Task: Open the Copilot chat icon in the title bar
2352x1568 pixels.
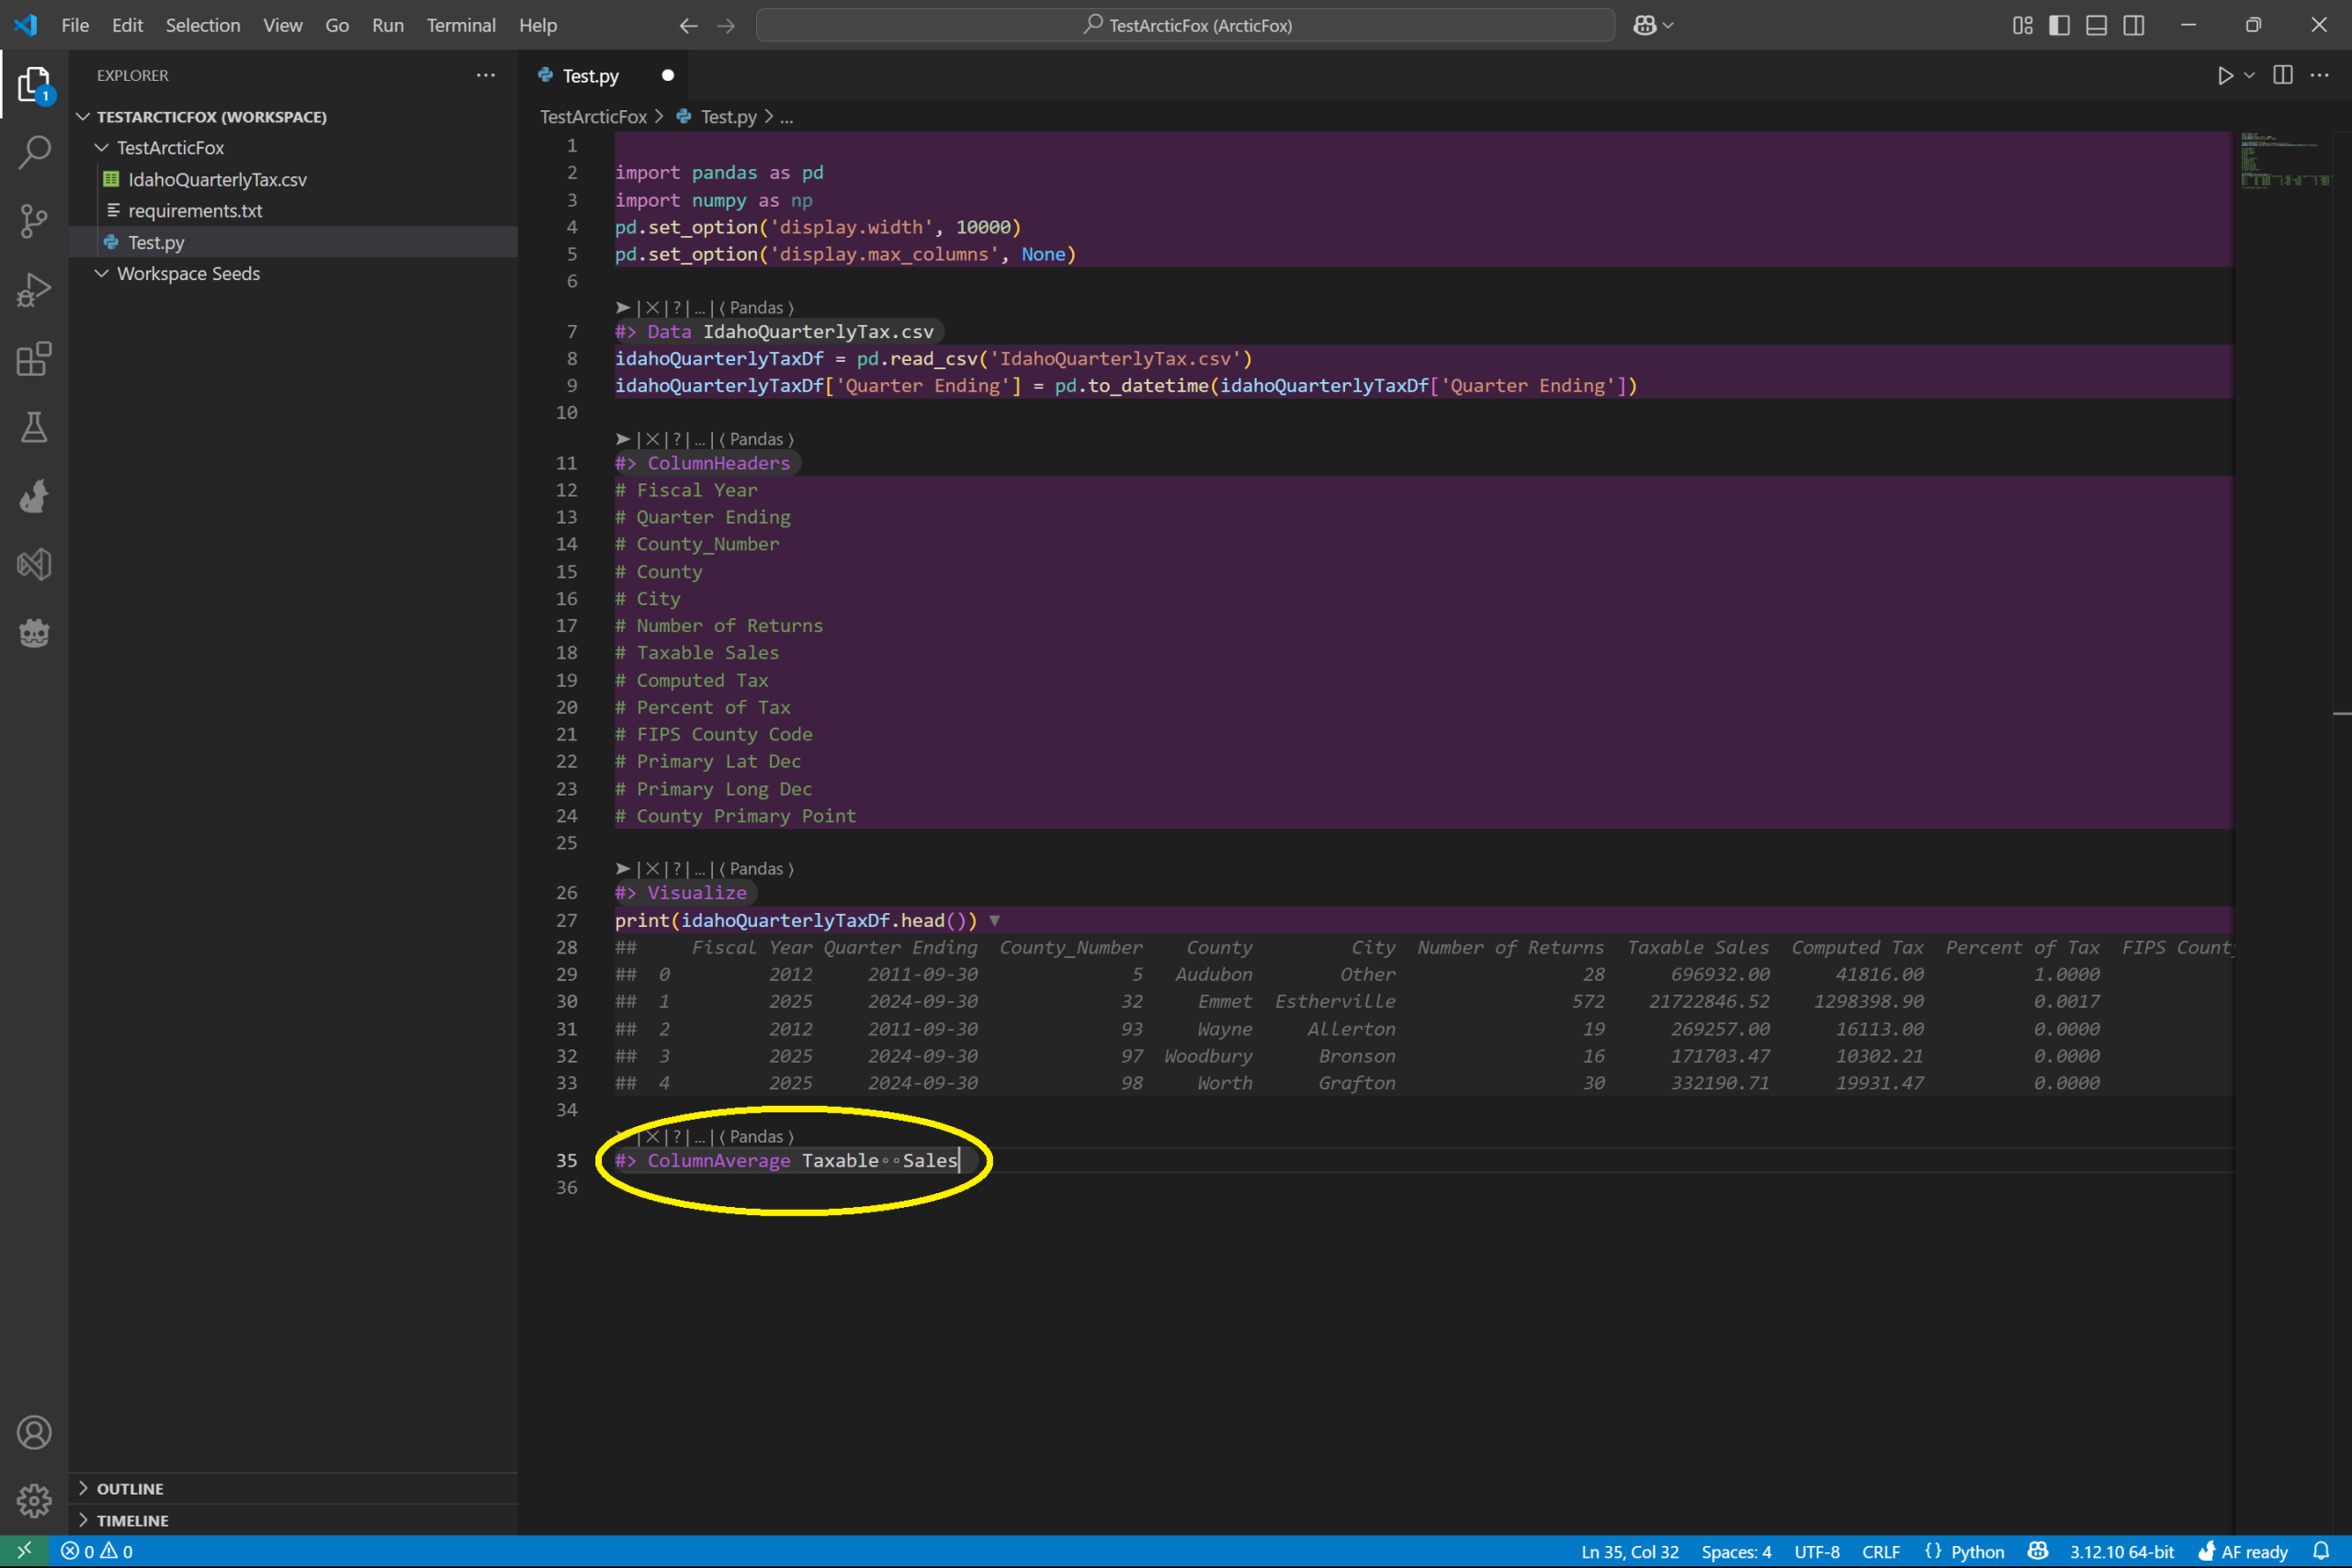Action: 1644,25
